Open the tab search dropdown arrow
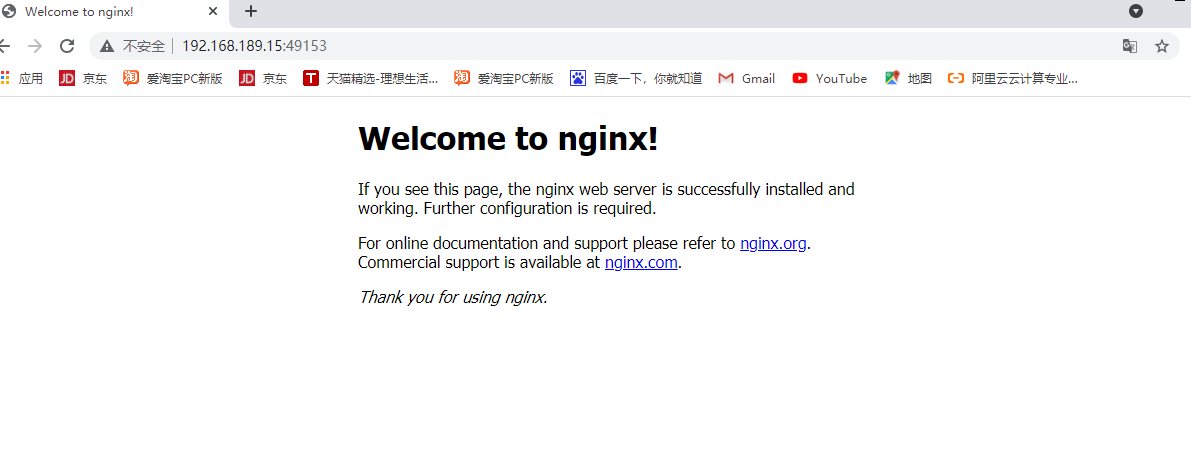1191x466 pixels. tap(1136, 11)
